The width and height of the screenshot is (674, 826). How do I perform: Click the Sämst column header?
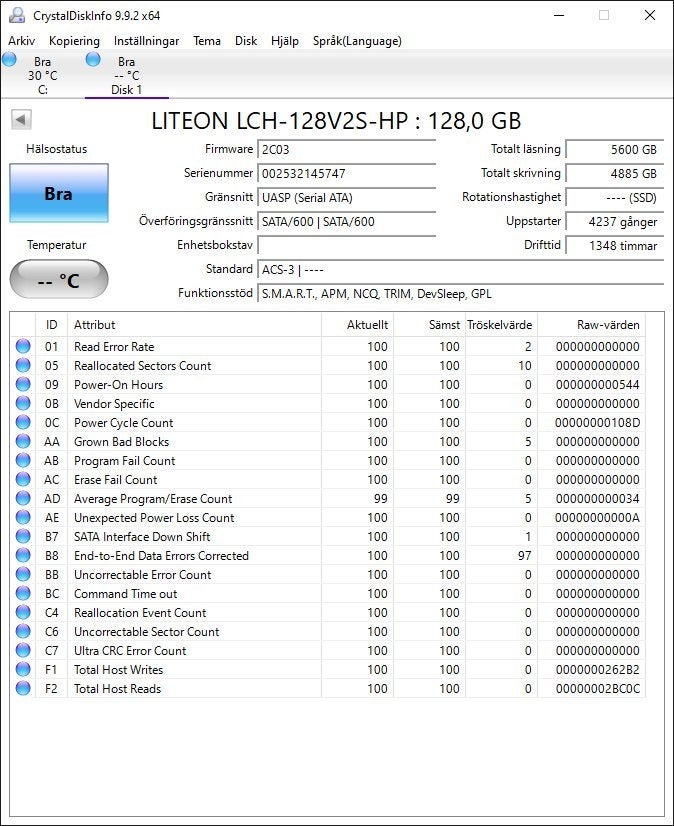click(429, 324)
